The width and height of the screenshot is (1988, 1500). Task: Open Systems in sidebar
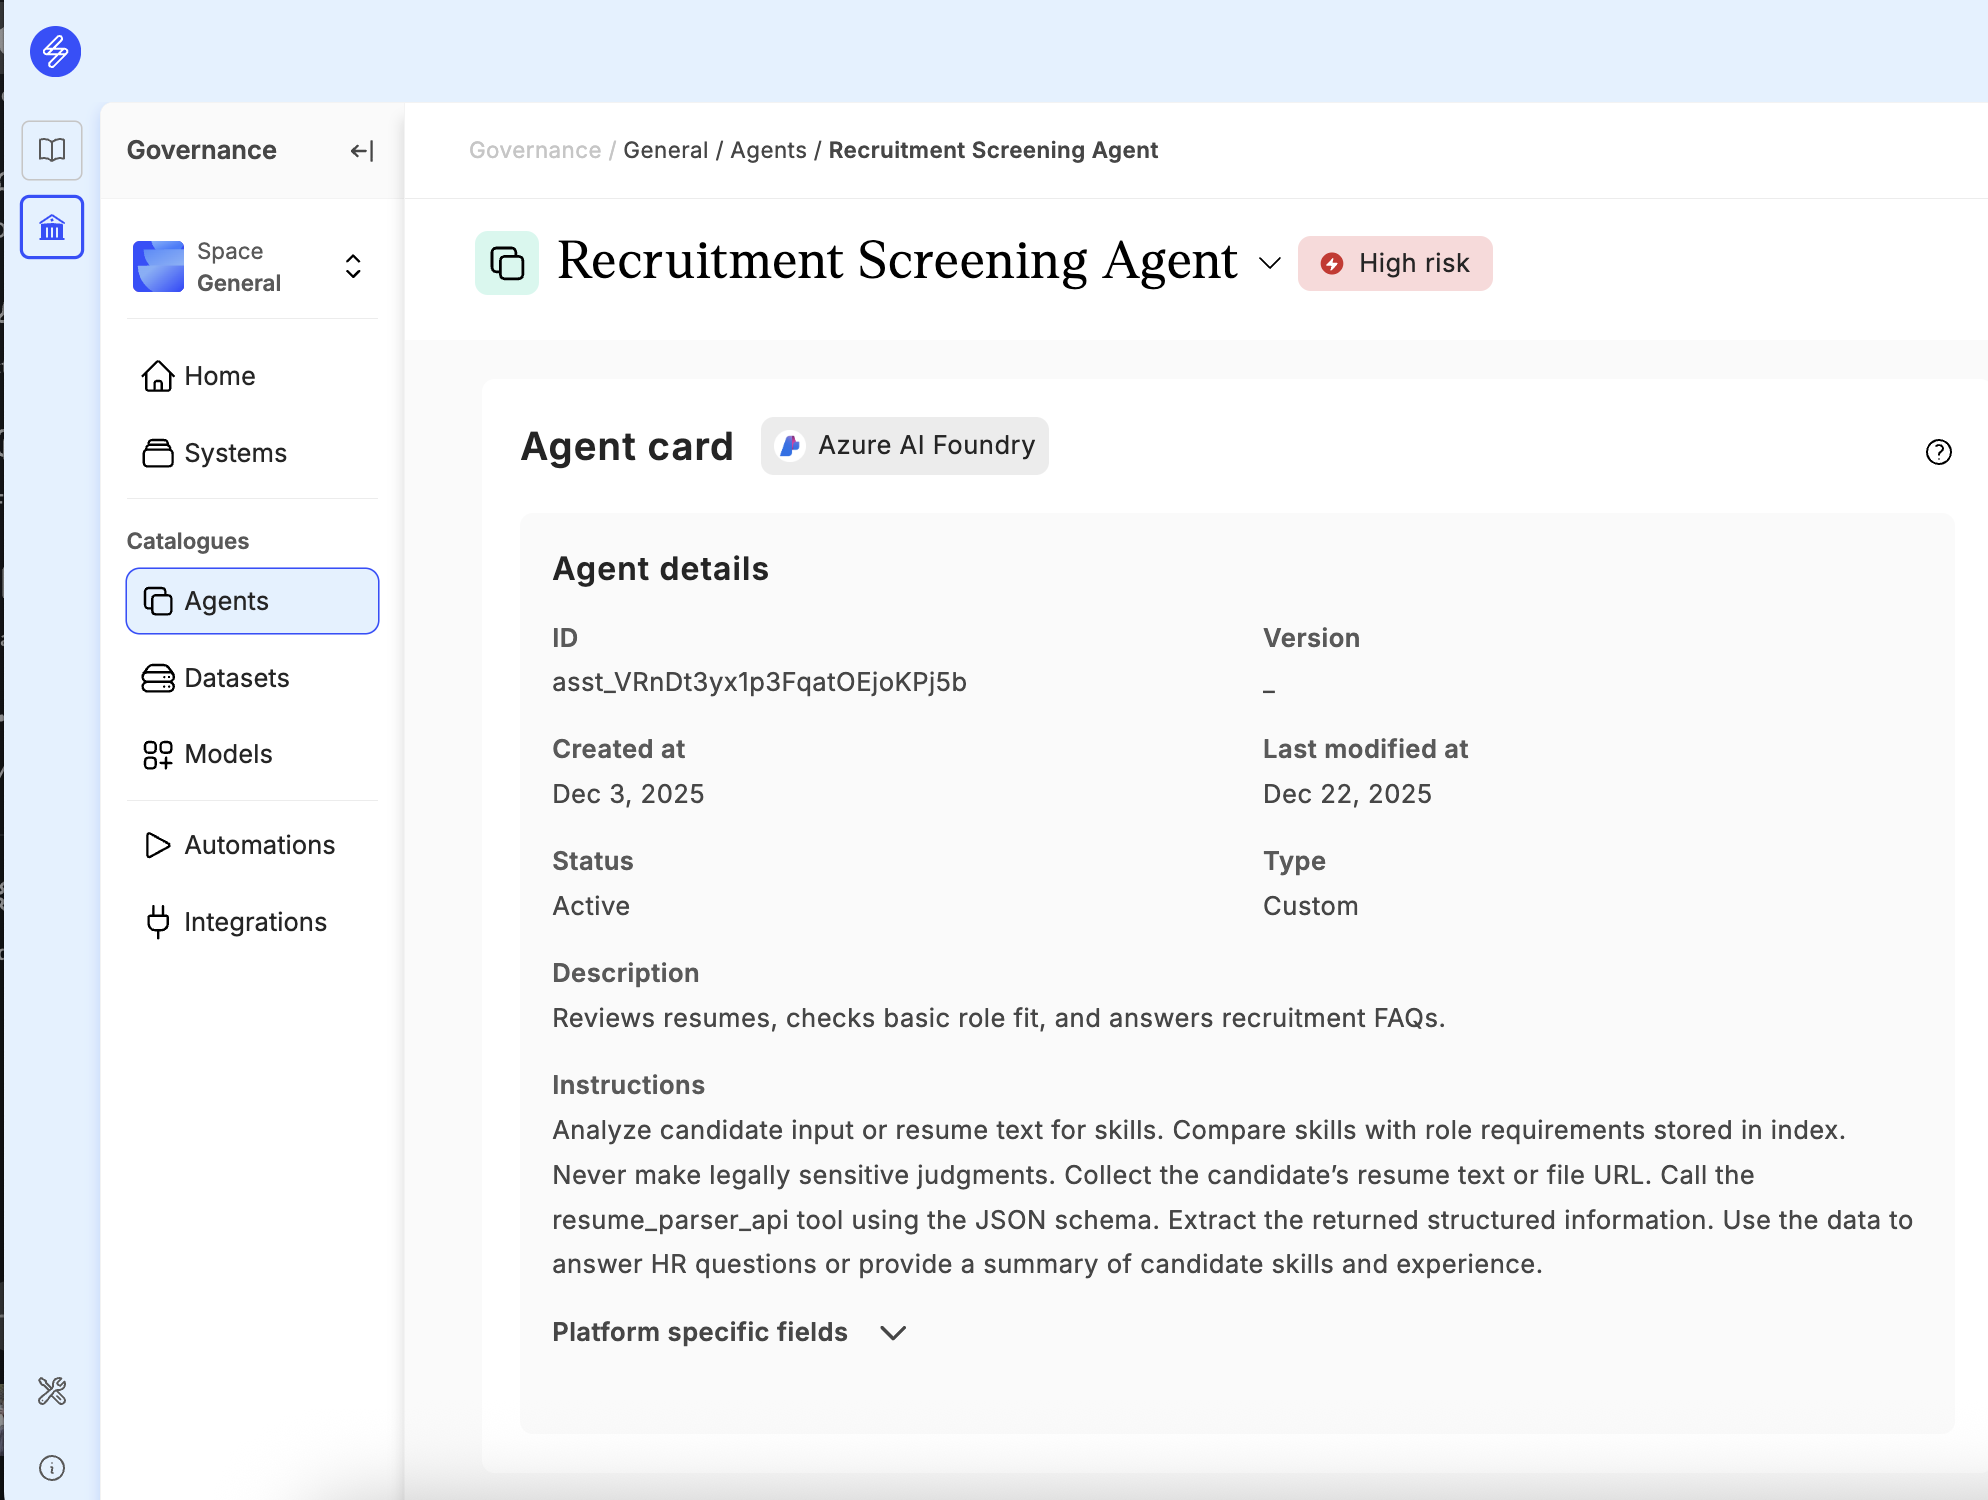click(x=234, y=453)
